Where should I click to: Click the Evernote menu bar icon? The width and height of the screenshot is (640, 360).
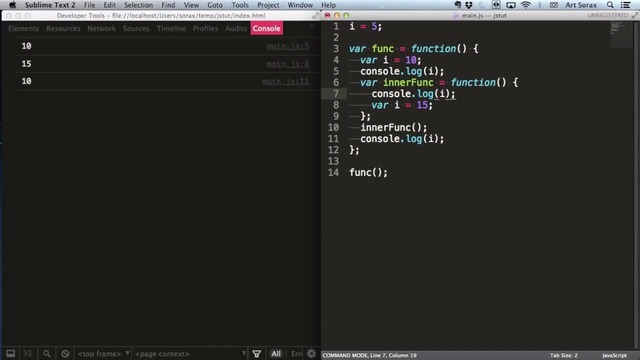[x=458, y=5]
